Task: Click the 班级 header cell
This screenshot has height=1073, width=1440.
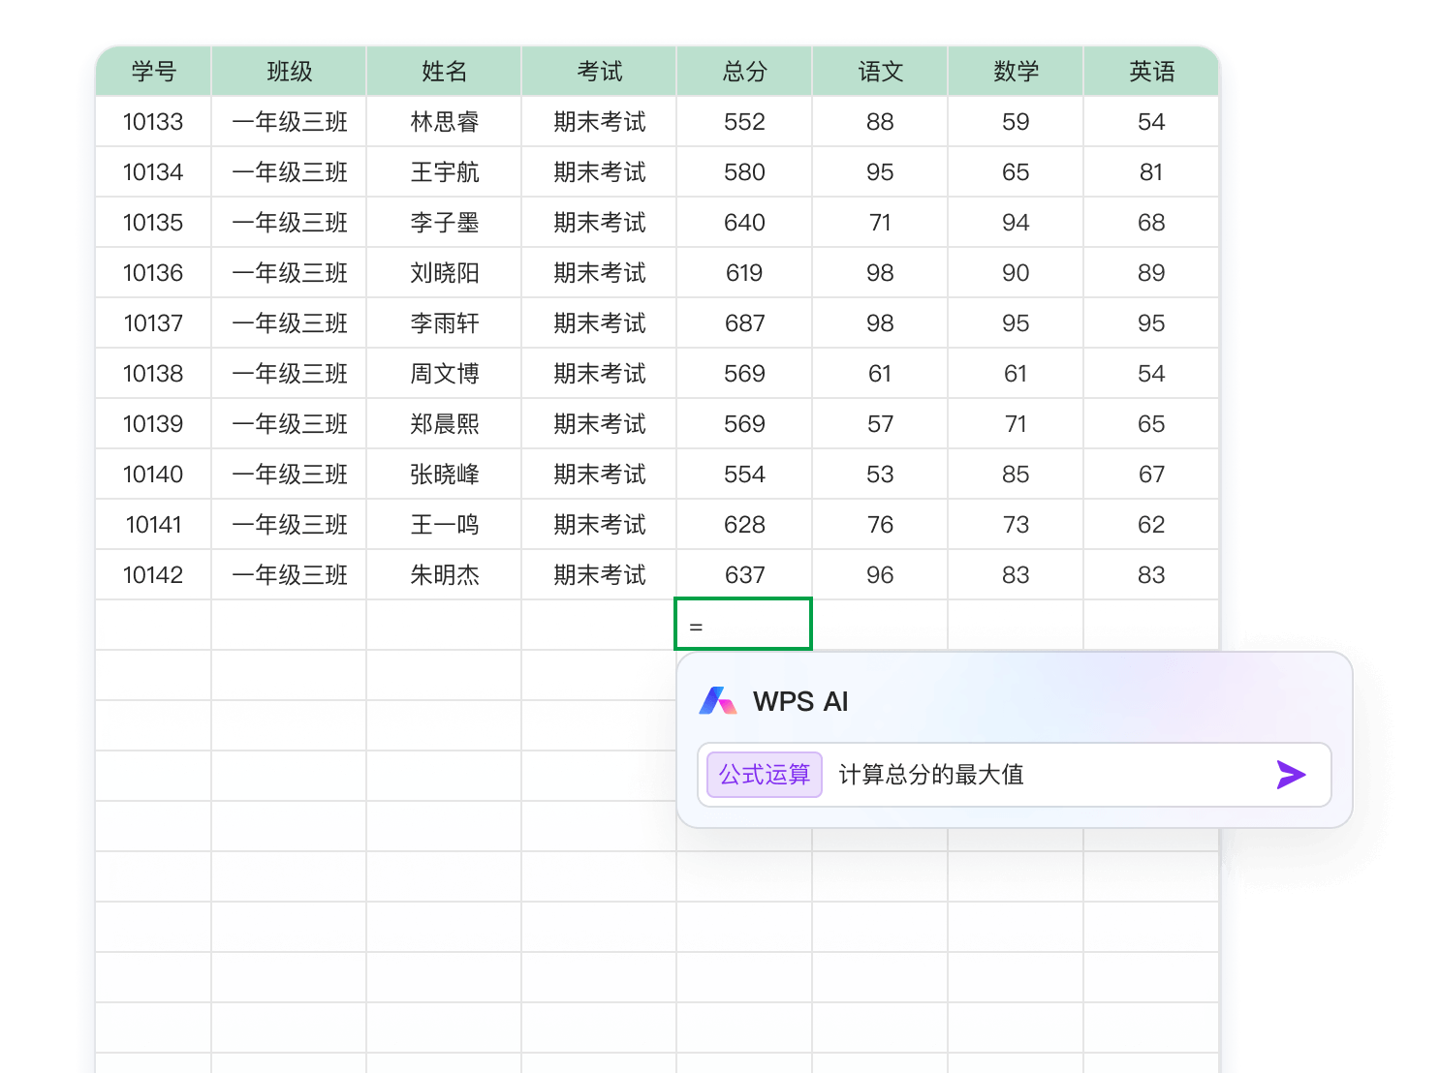Action: tap(288, 71)
